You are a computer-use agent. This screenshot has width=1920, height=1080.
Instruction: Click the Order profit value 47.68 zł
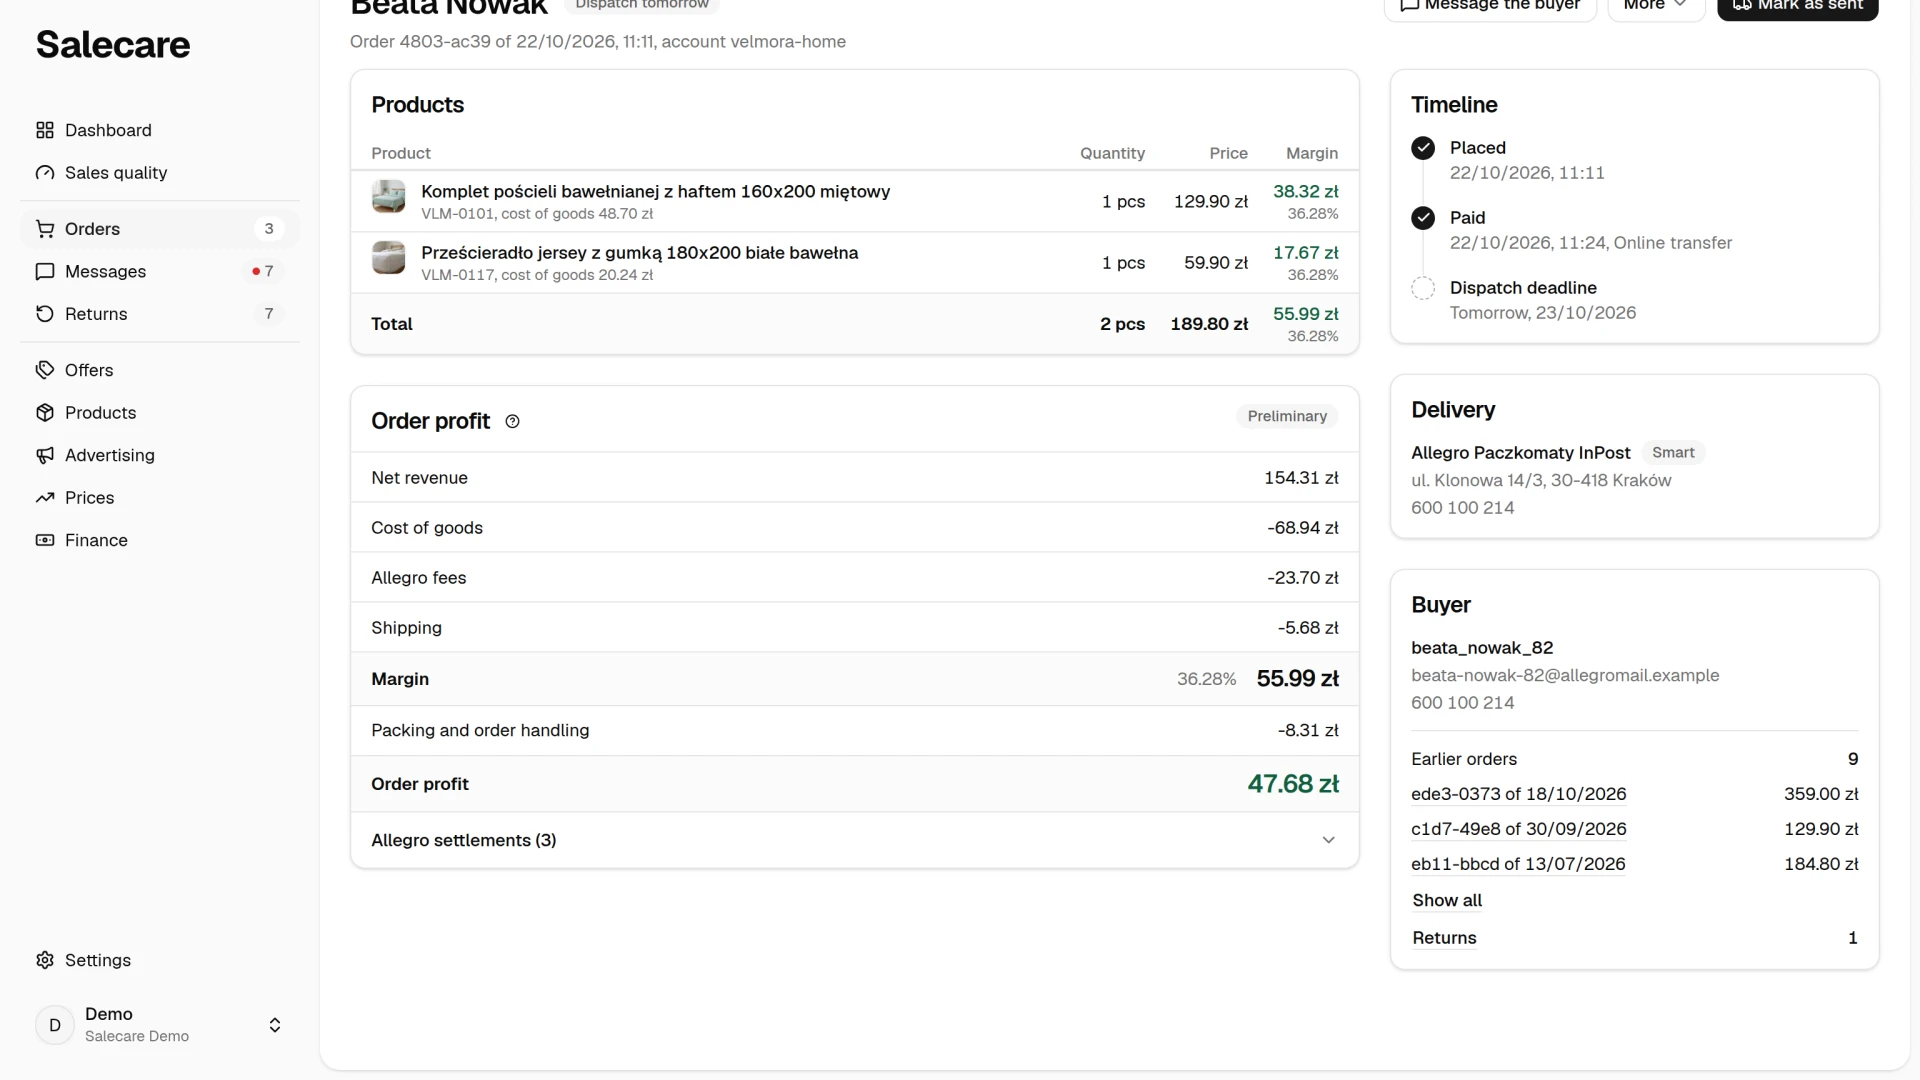click(x=1293, y=784)
